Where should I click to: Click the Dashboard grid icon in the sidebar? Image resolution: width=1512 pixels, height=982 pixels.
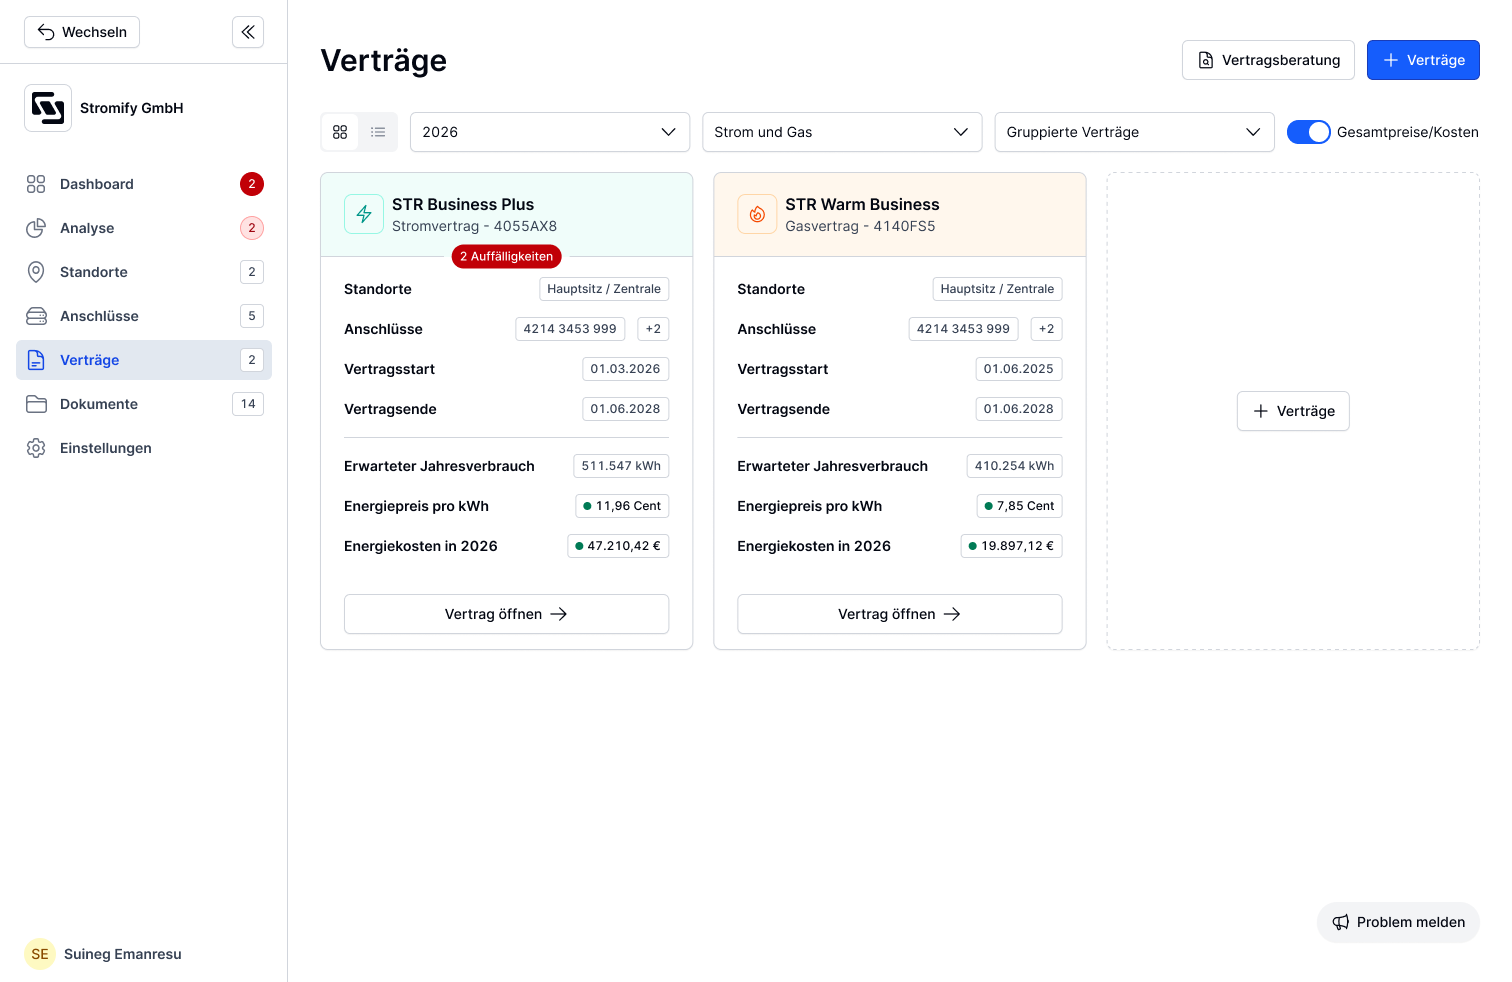tap(36, 184)
